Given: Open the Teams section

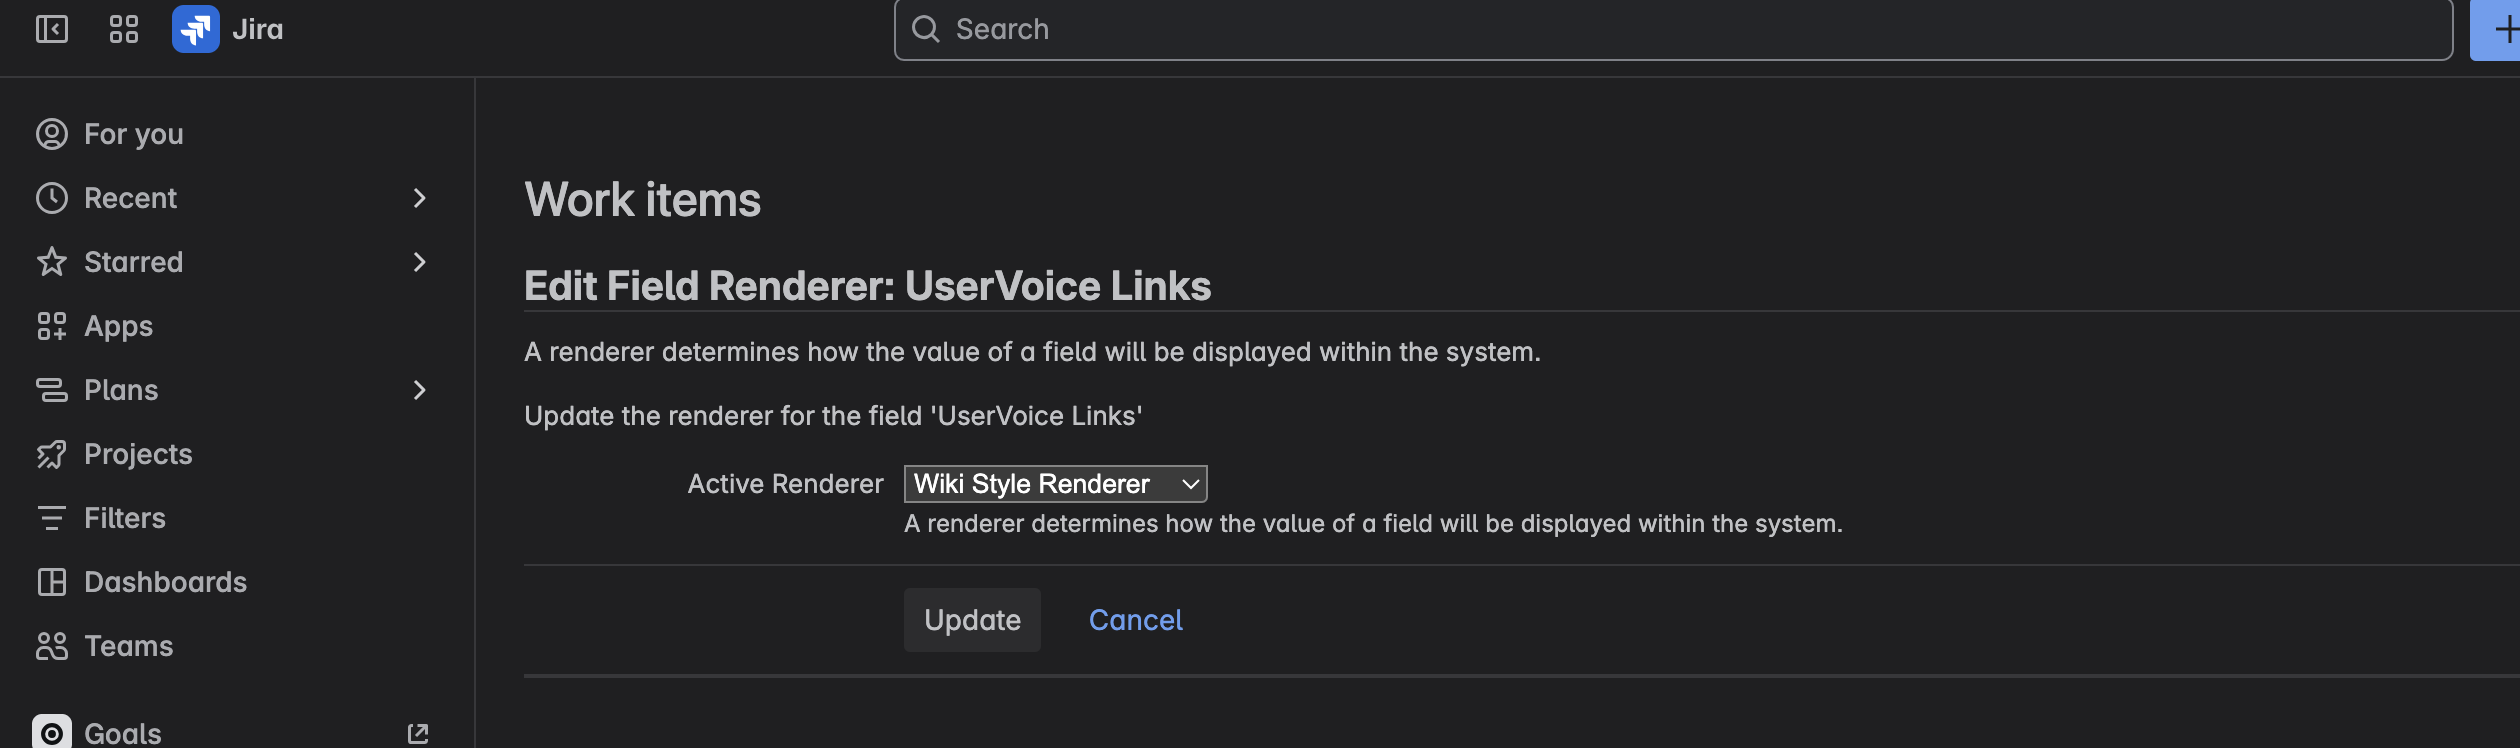Looking at the screenshot, I should pos(128,645).
